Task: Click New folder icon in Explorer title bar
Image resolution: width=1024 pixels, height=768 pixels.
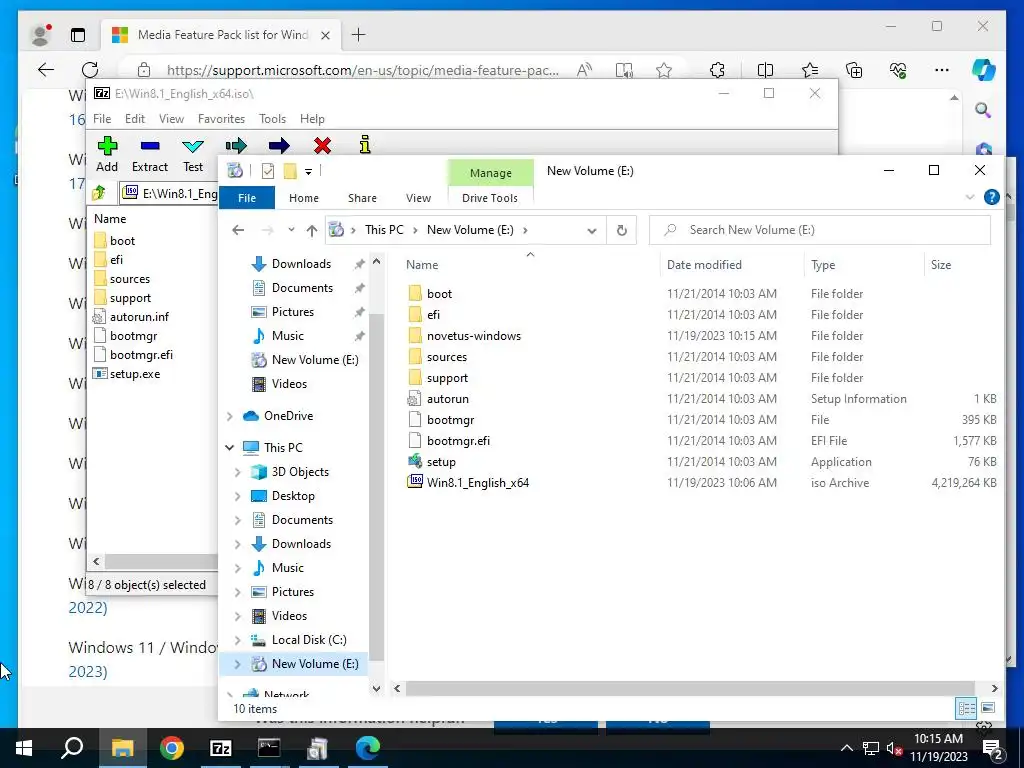Action: click(290, 171)
